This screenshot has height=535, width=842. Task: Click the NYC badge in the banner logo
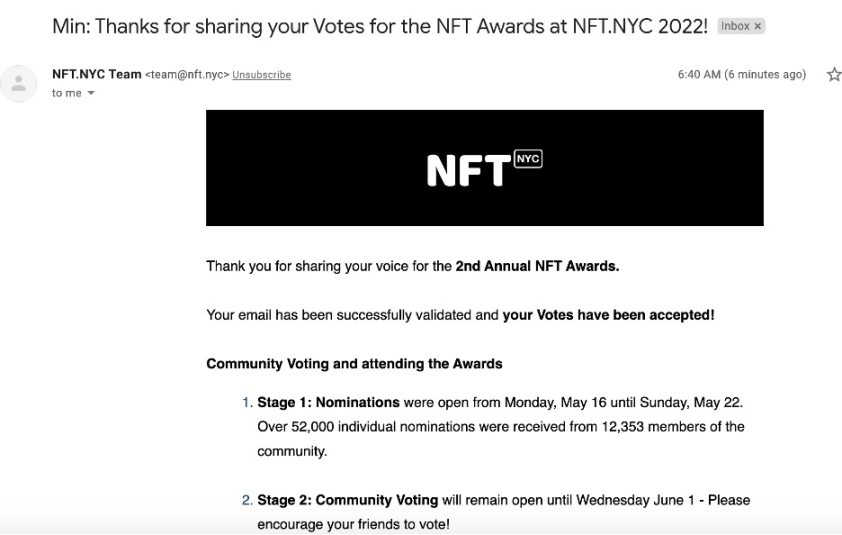tap(528, 159)
